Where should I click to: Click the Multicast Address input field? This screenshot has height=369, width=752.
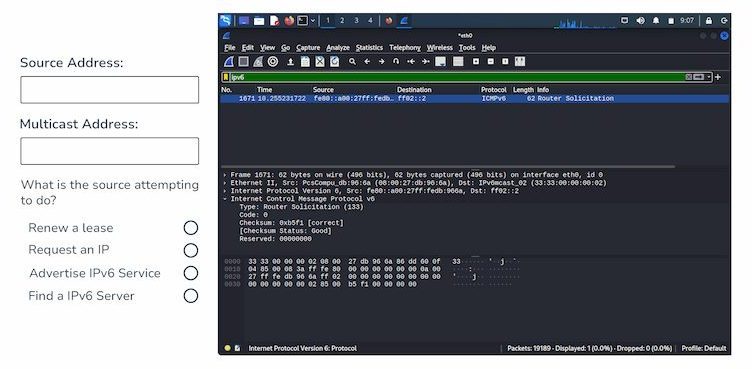tap(109, 151)
